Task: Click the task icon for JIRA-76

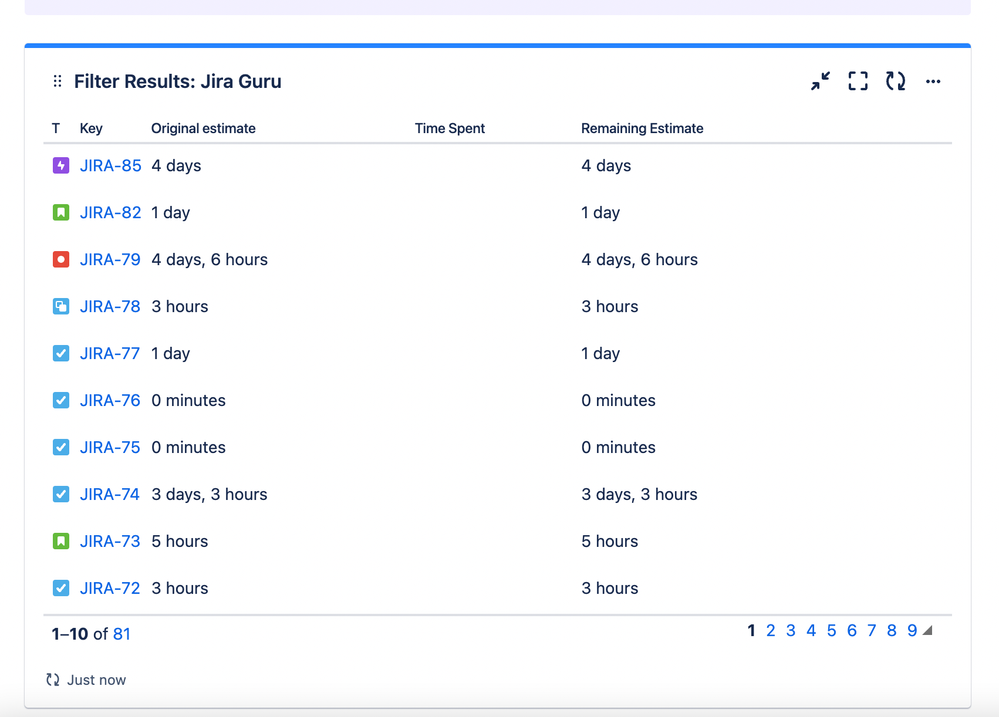Action: click(x=61, y=400)
